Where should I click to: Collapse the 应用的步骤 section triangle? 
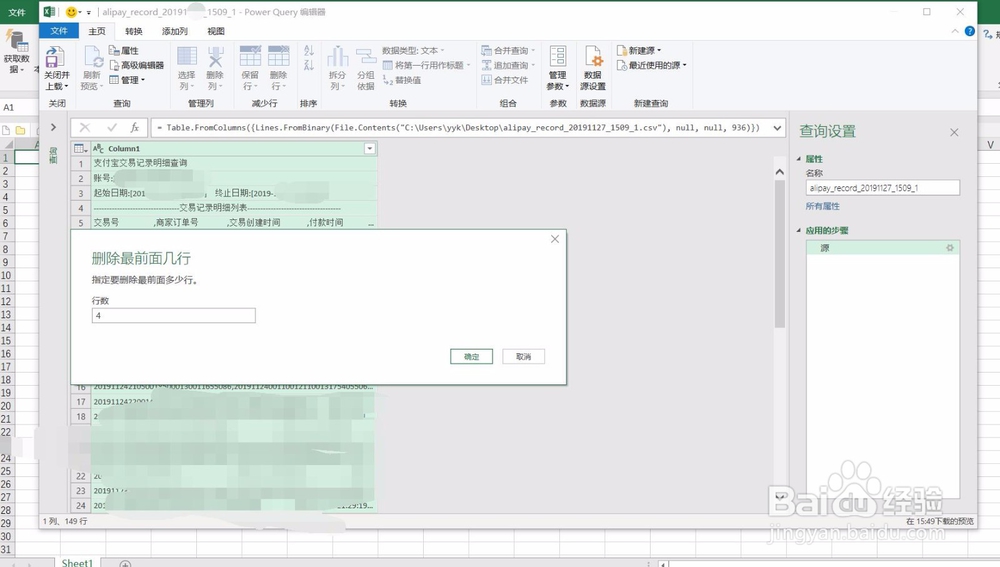[x=799, y=230]
